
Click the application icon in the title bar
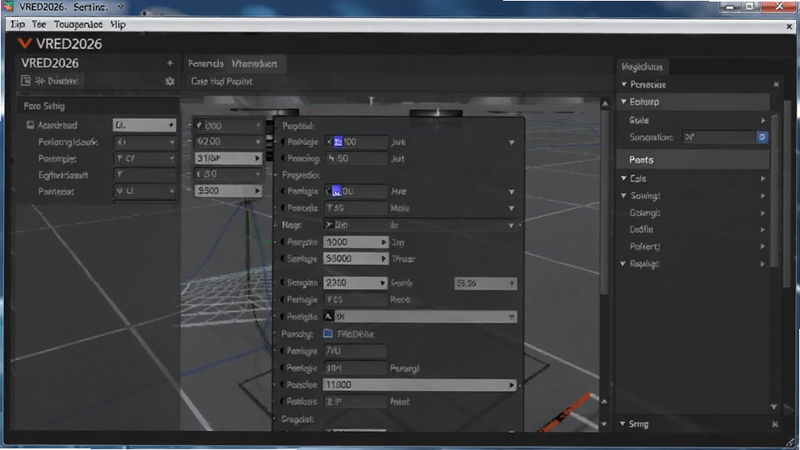[x=8, y=7]
